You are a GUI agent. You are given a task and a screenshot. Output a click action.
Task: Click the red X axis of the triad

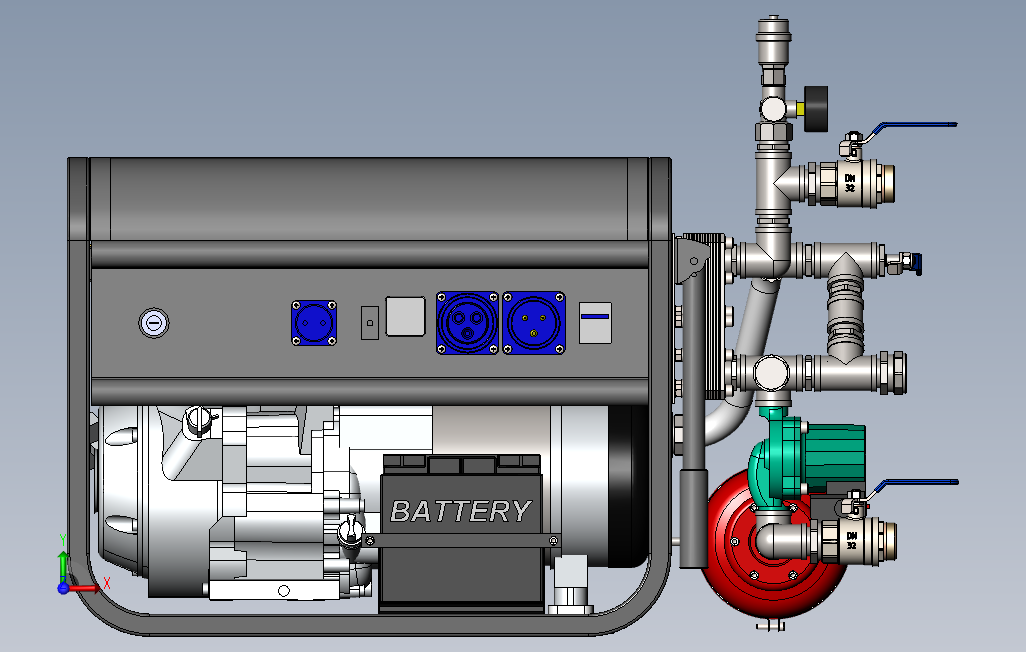point(85,589)
